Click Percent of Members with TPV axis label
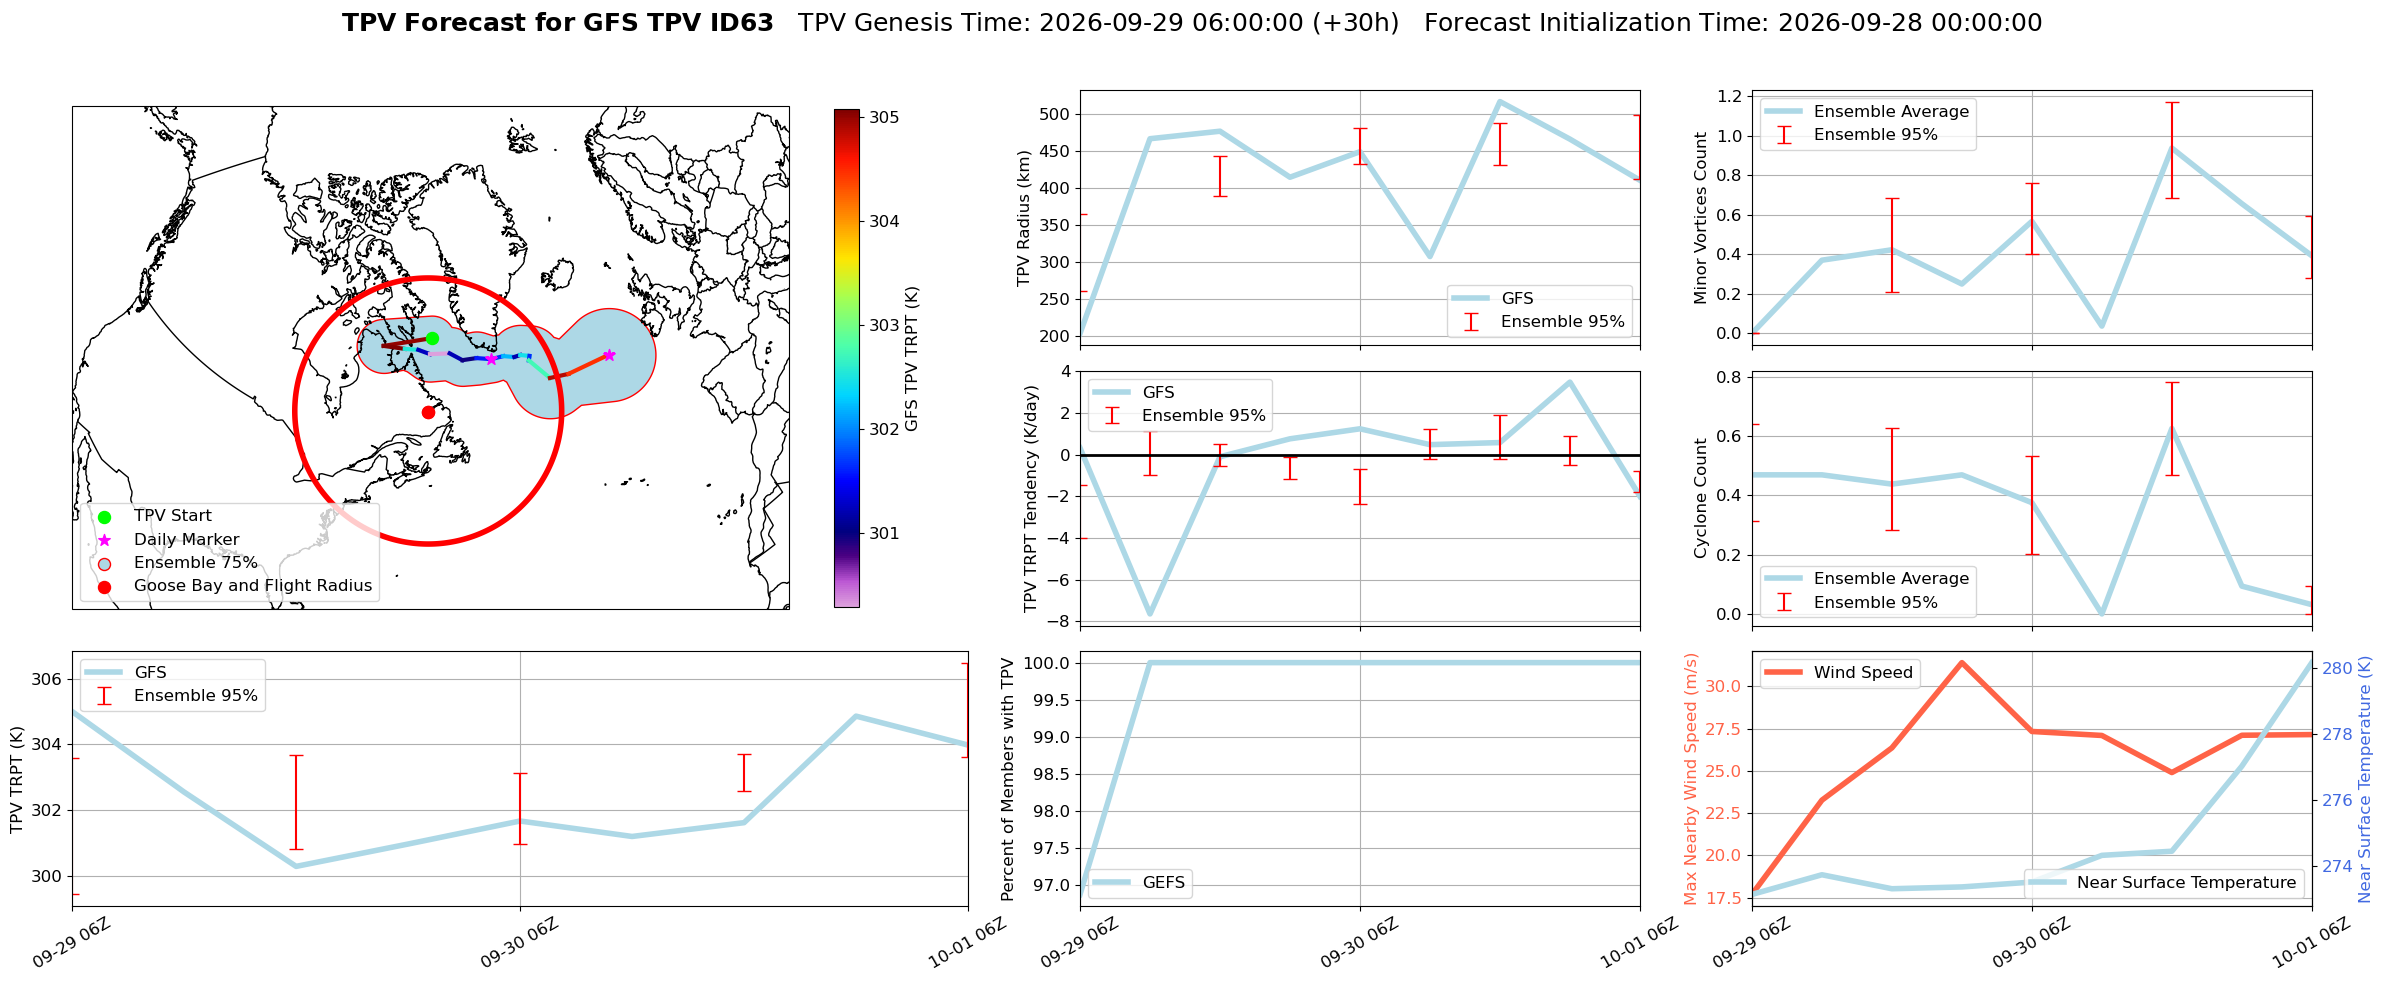The width and height of the screenshot is (2384, 982). tap(1007, 779)
